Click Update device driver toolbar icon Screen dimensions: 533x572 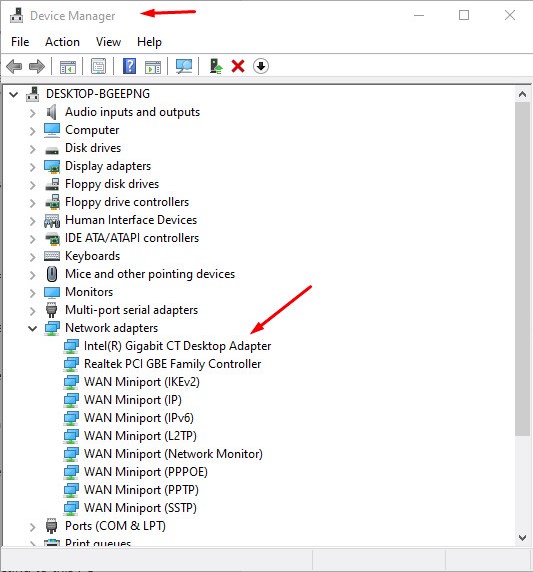[x=216, y=66]
